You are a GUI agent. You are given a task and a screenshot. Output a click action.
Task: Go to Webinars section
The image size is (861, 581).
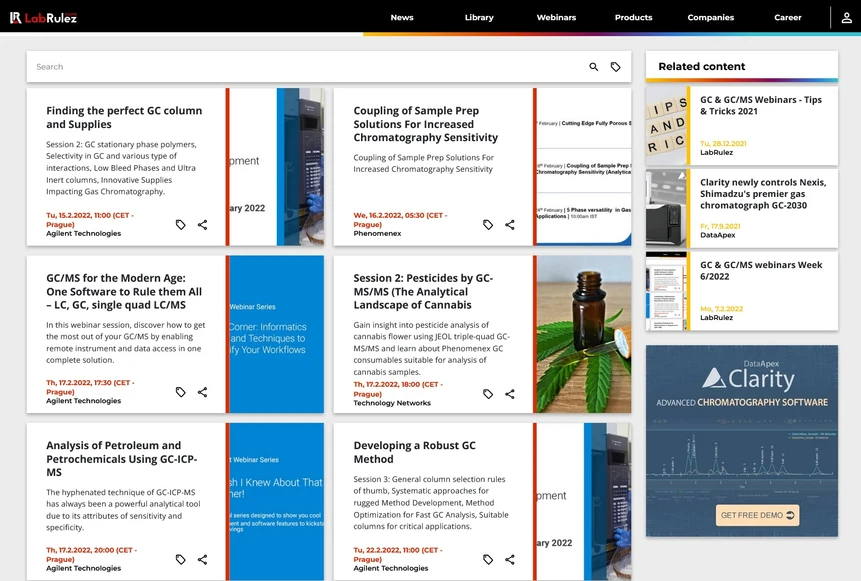click(556, 18)
